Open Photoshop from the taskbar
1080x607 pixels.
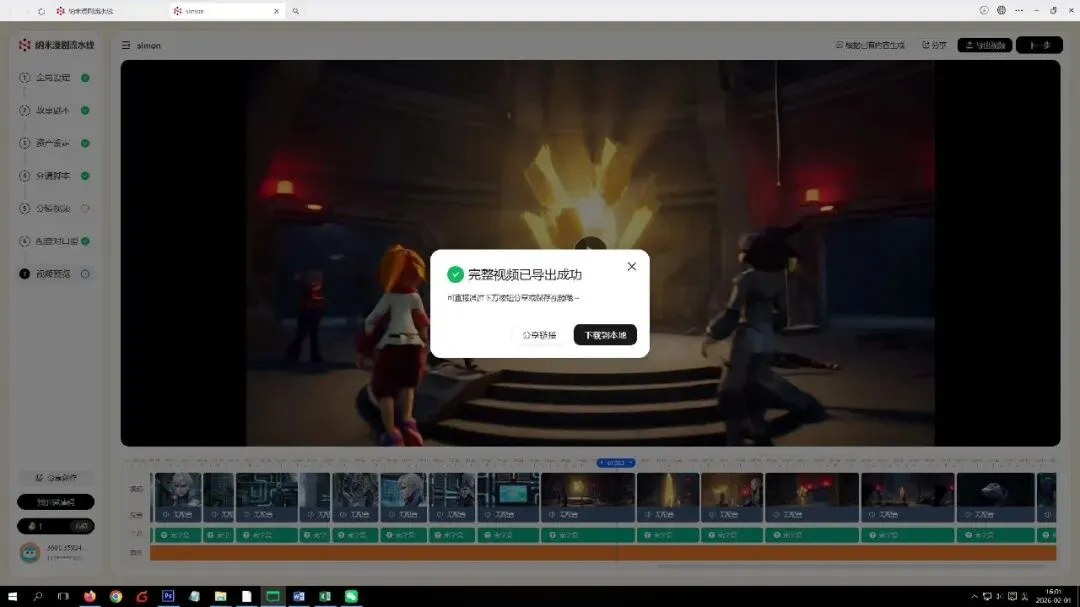[x=168, y=597]
